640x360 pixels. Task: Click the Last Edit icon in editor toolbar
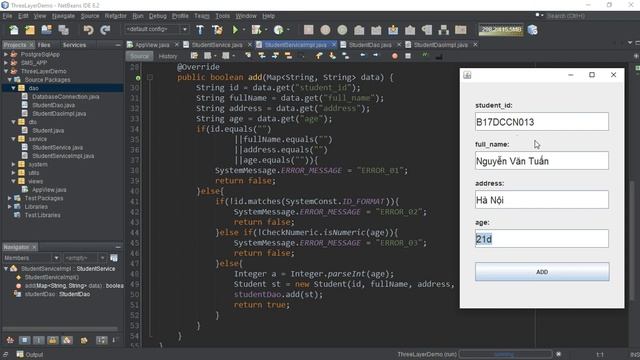pos(194,56)
